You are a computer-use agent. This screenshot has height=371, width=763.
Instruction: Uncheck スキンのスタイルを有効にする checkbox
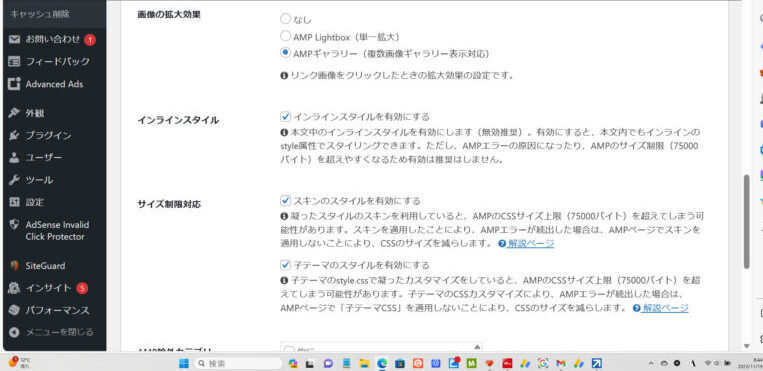[285, 200]
